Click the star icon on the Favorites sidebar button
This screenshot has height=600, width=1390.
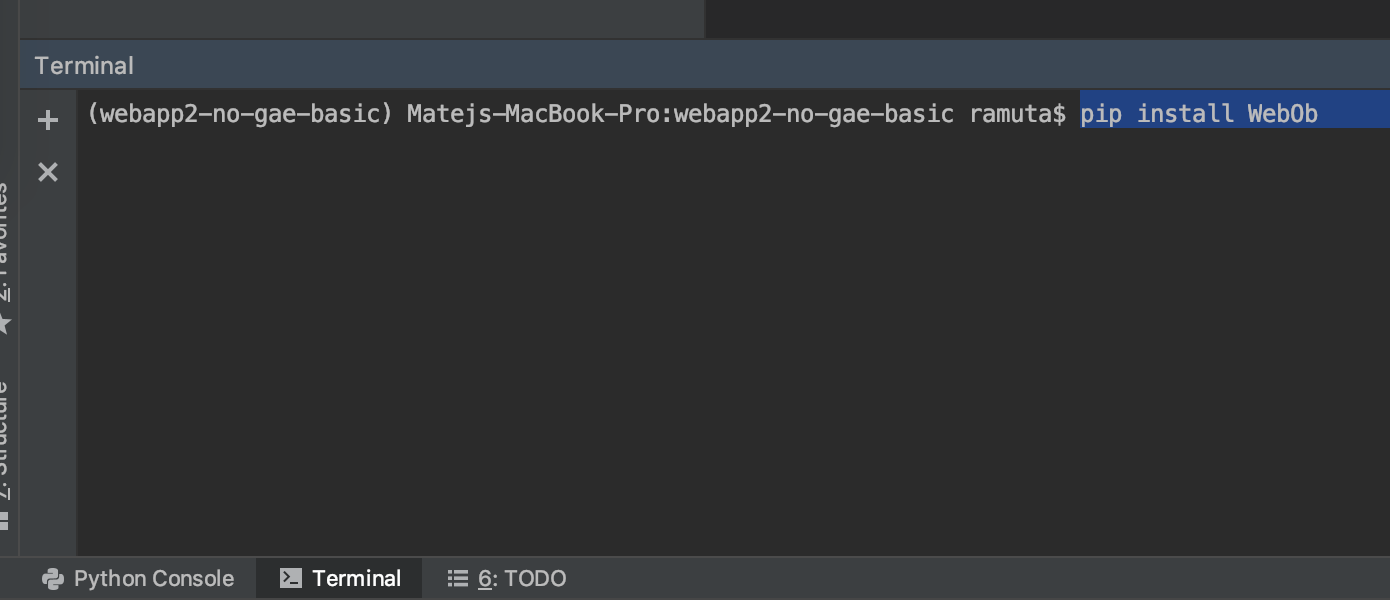click(x=7, y=322)
